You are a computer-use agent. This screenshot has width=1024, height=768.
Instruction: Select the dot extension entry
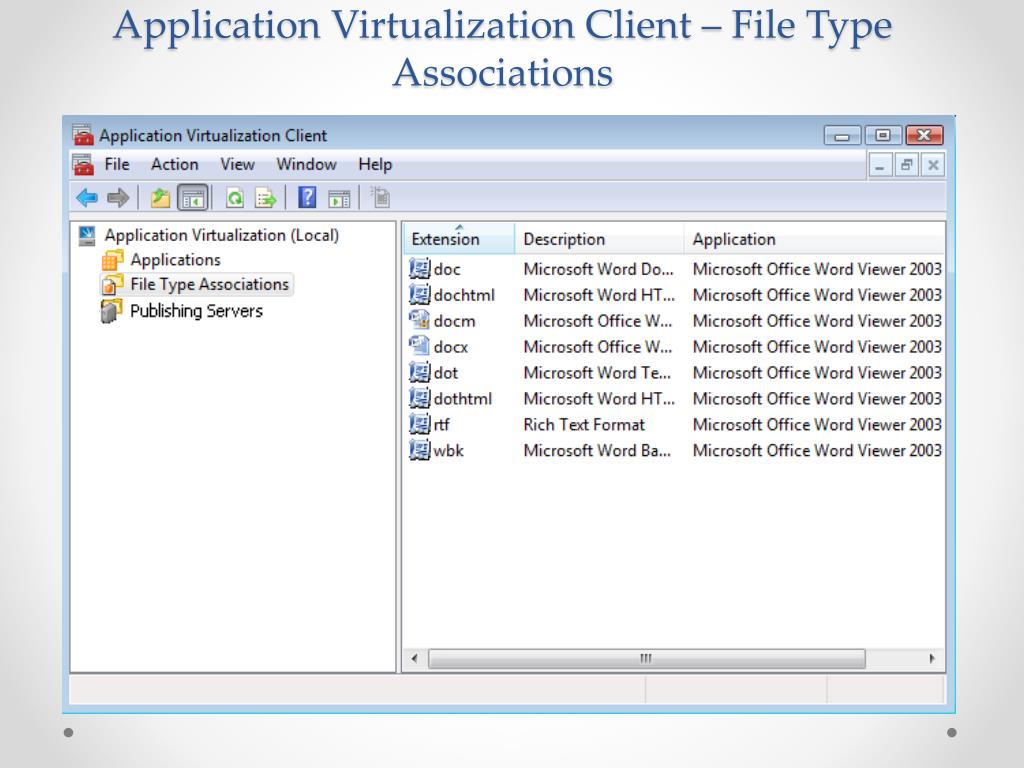[446, 373]
